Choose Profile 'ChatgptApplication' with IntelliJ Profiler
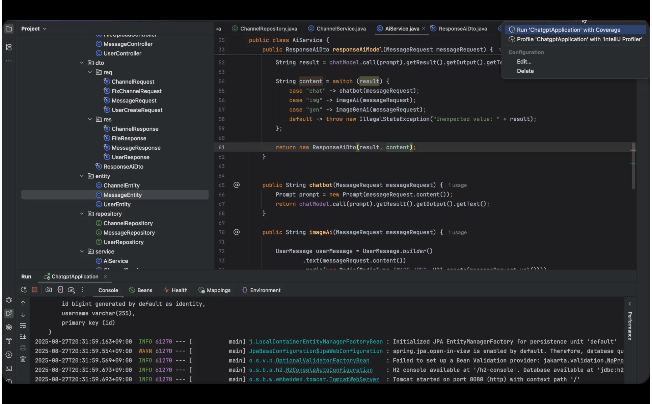This screenshot has height=404, width=652. [x=575, y=39]
